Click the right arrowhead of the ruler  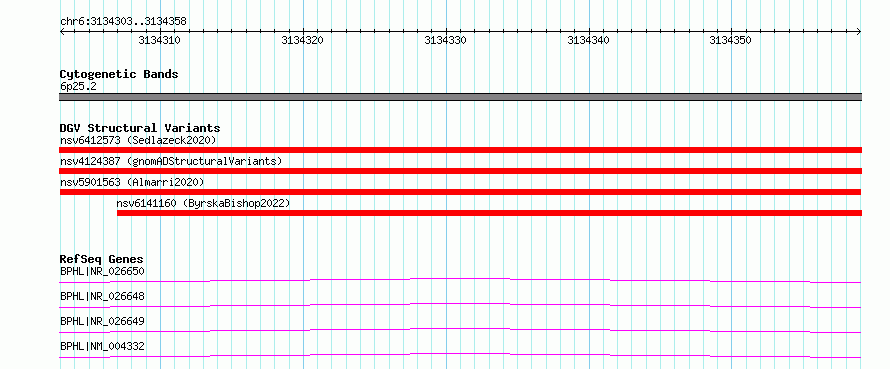pos(859,32)
